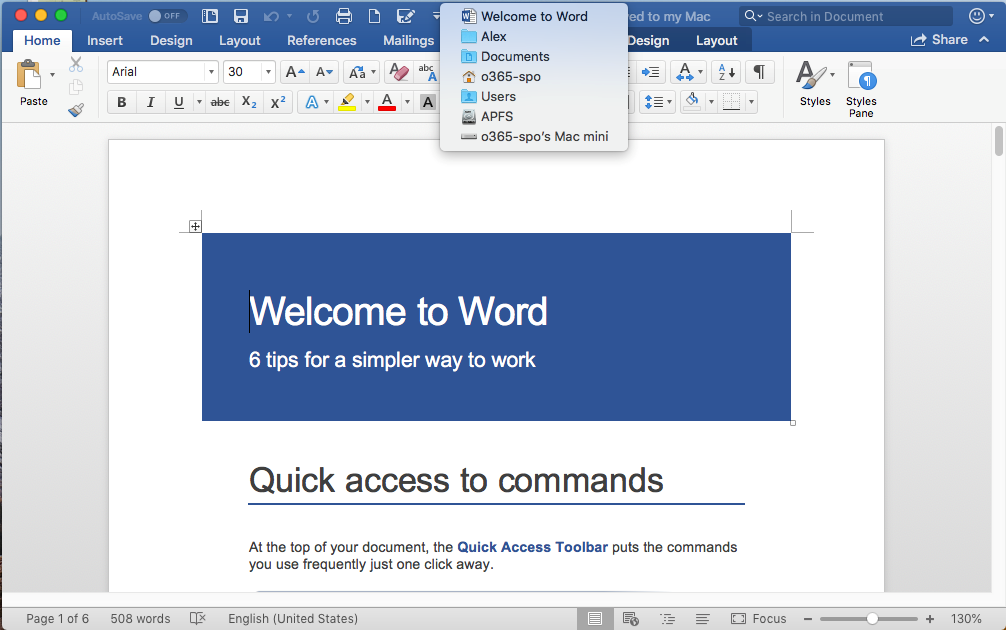Click the Subscript X2 icon
This screenshot has width=1006, height=630.
pyautogui.click(x=249, y=102)
